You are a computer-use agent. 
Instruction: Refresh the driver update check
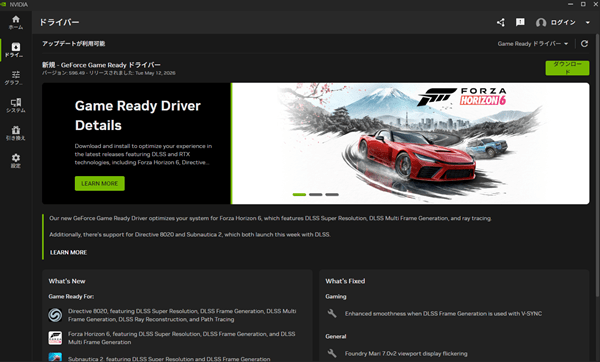[x=584, y=44]
